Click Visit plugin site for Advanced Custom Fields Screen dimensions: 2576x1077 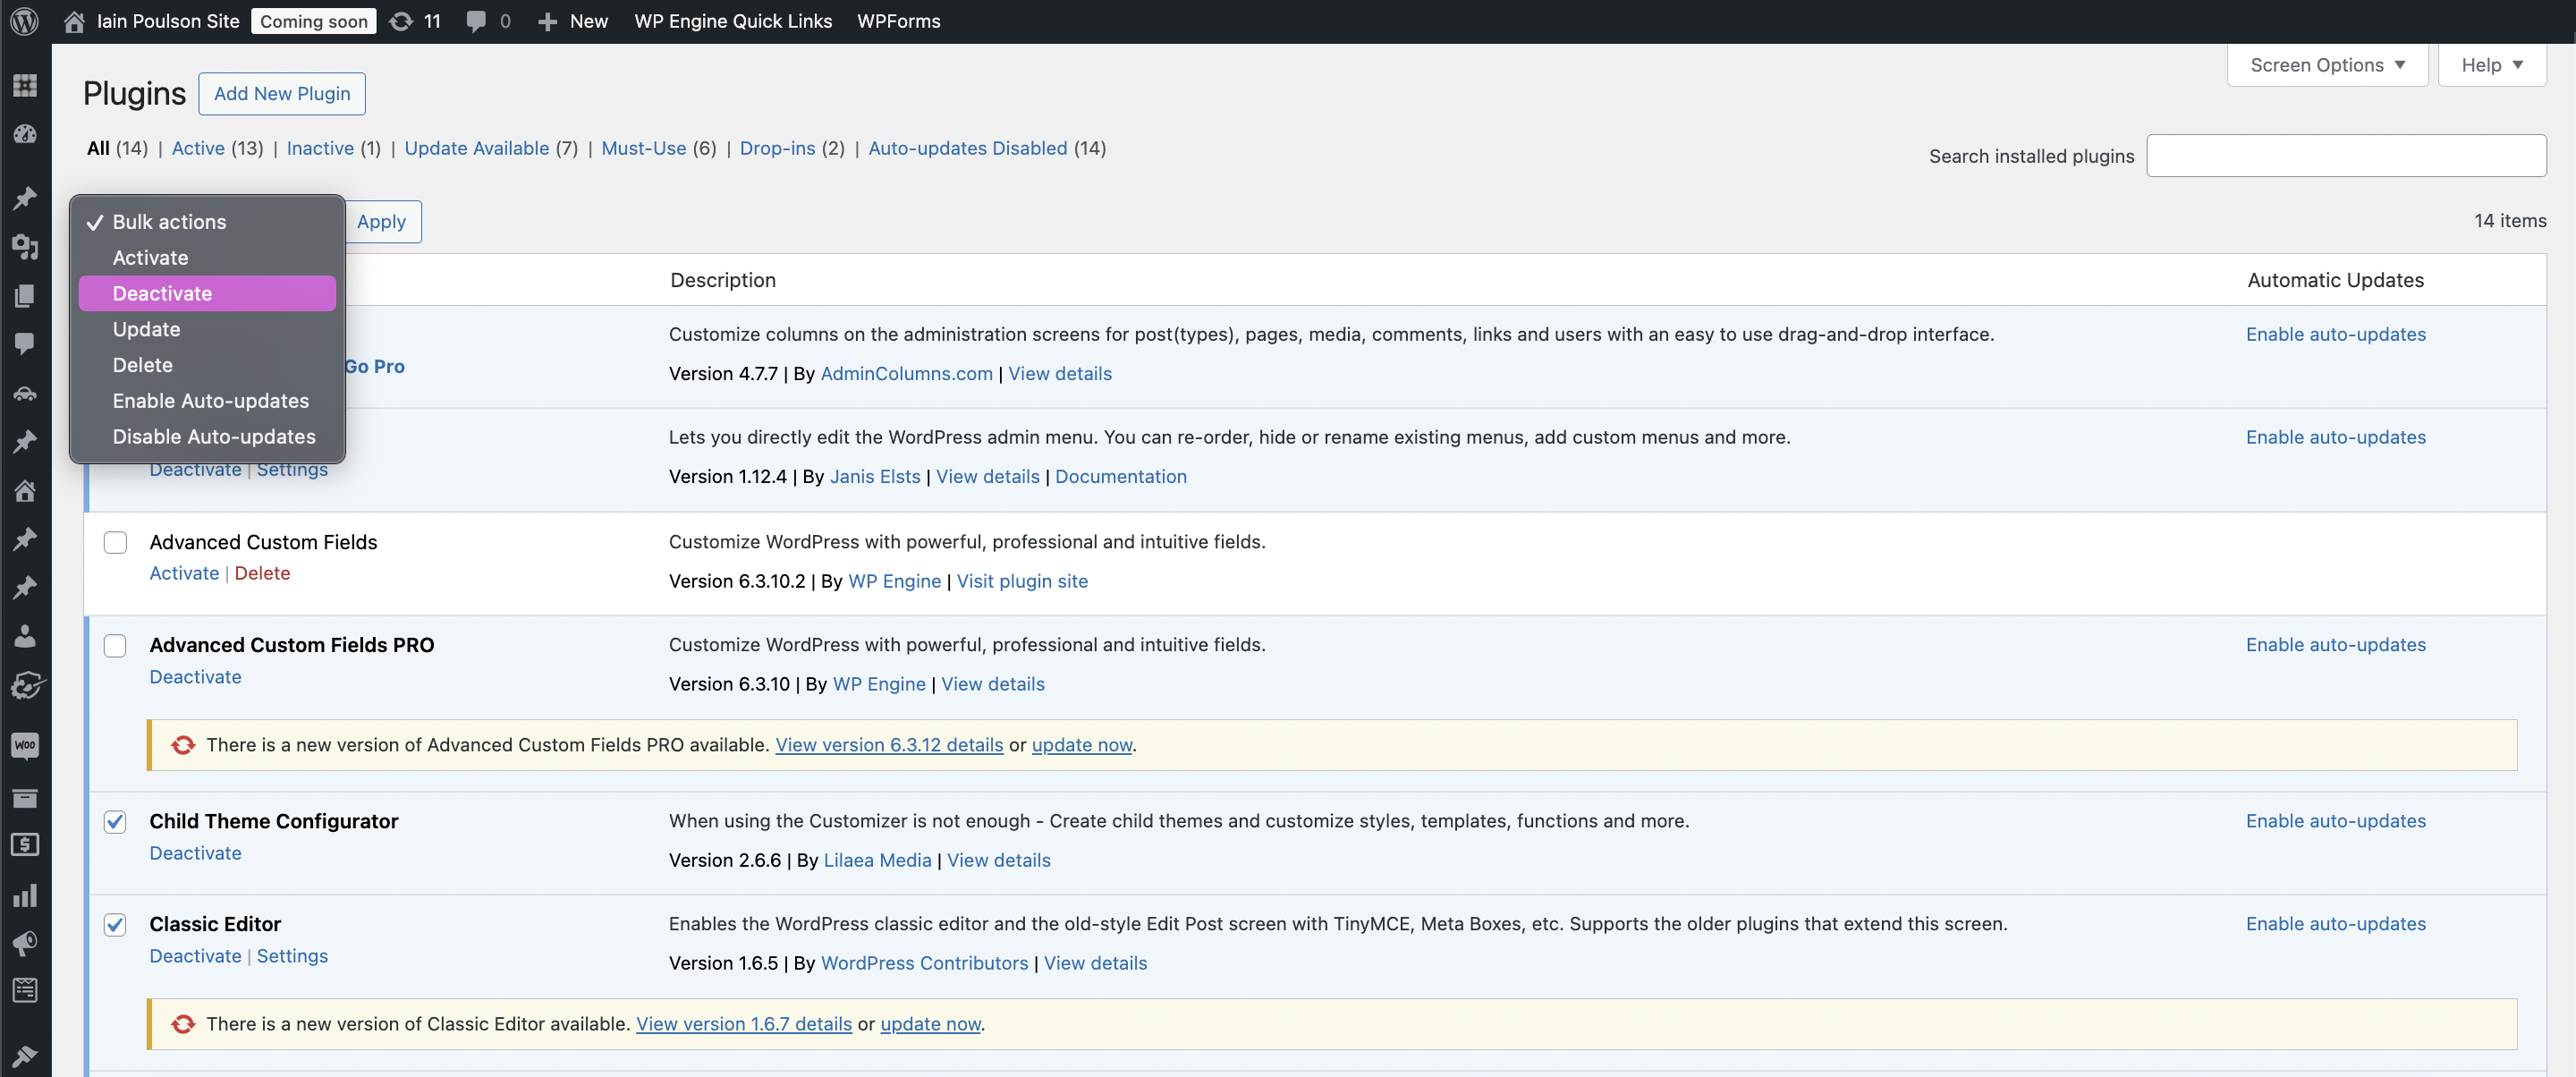coord(1021,581)
